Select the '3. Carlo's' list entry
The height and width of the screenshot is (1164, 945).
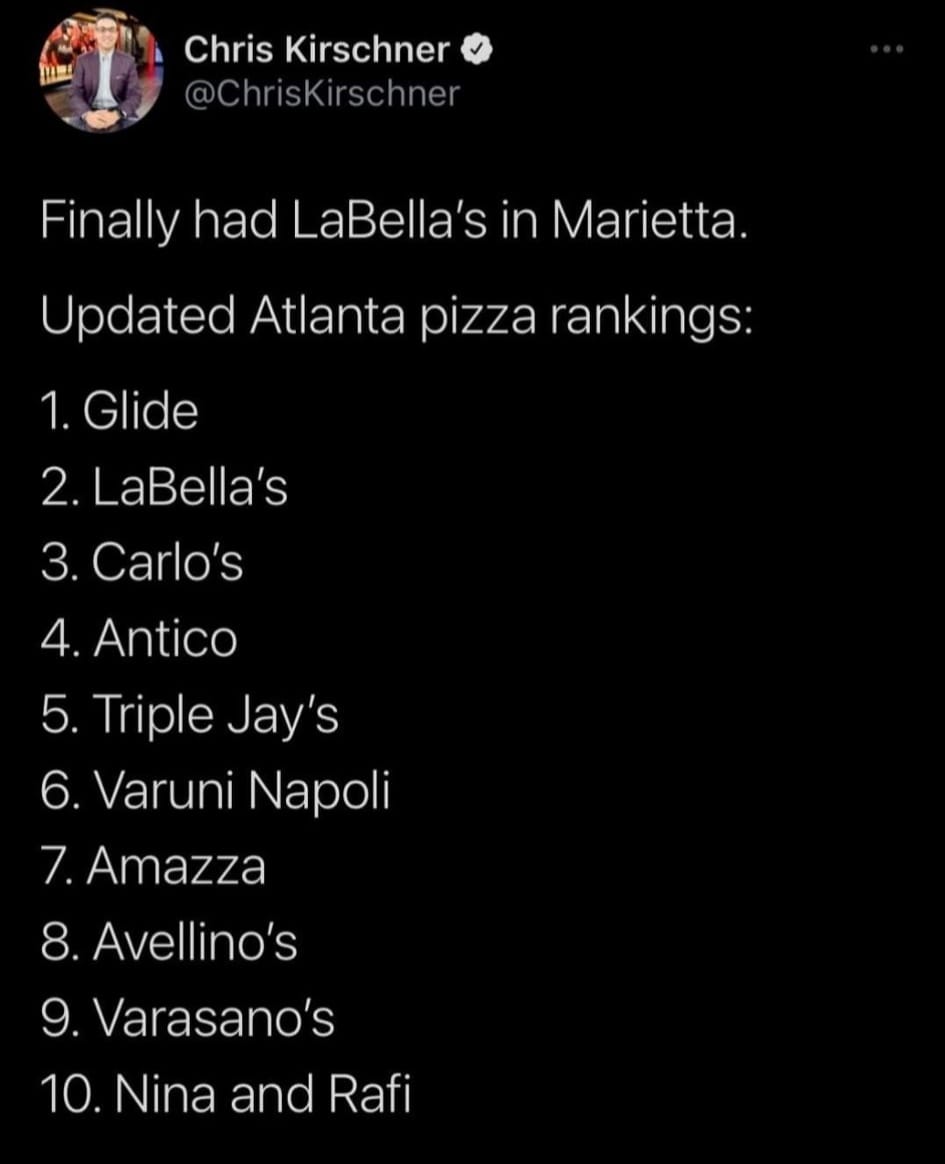pyautogui.click(x=142, y=563)
